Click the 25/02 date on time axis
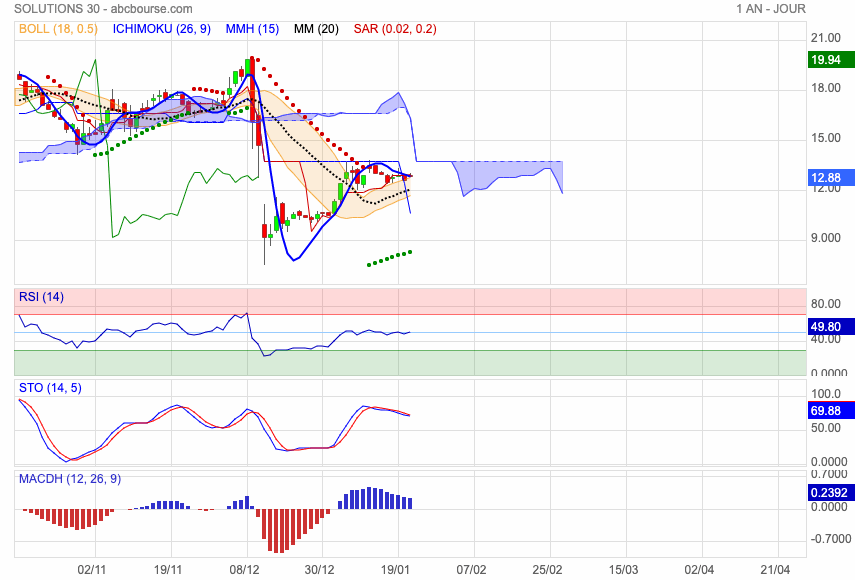The image size is (855, 580). (547, 570)
